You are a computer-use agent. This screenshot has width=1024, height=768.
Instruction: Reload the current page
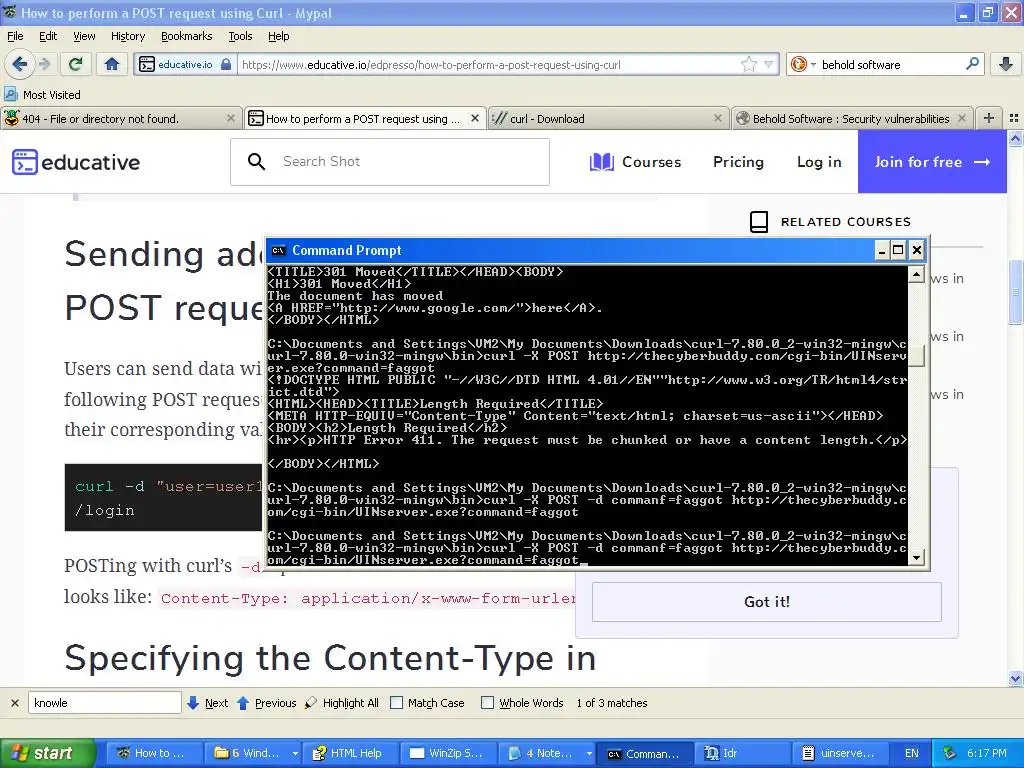point(76,64)
